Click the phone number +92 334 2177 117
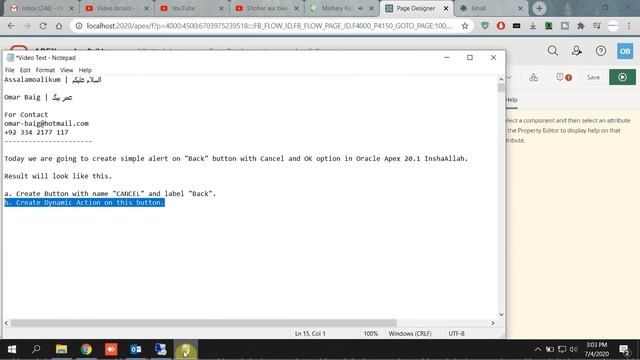Image resolution: width=640 pixels, height=360 pixels. coord(36,132)
